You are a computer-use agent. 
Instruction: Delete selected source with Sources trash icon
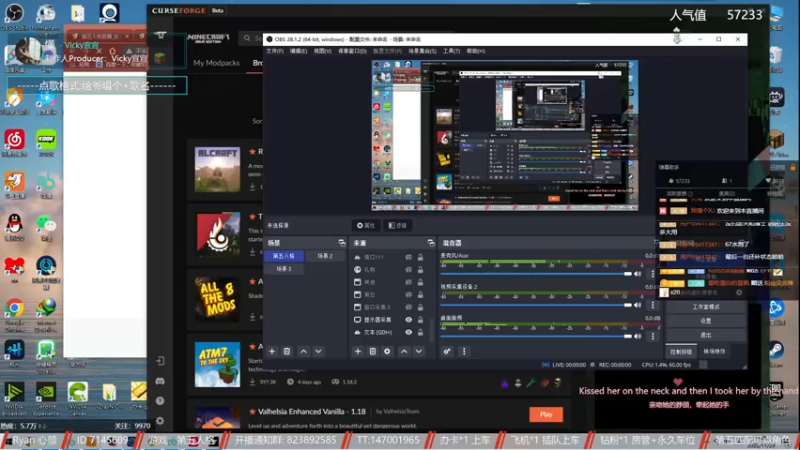click(372, 352)
